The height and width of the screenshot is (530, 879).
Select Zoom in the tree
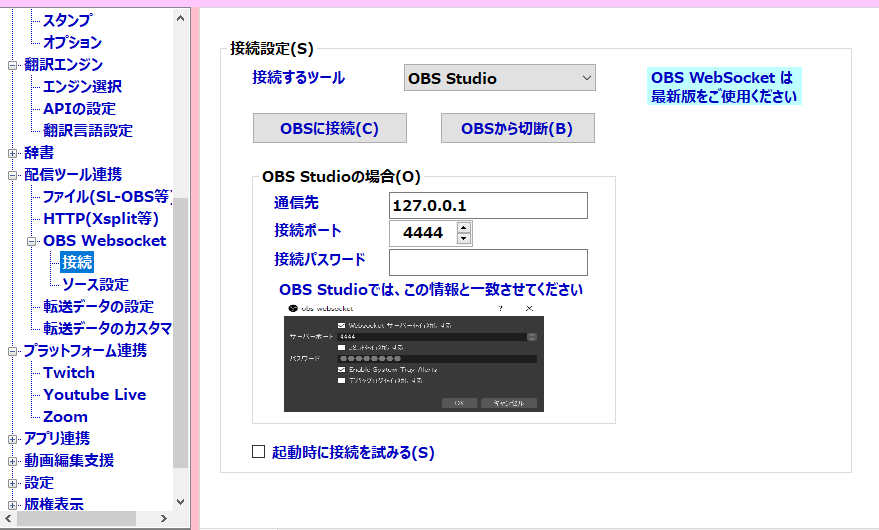[x=66, y=417]
